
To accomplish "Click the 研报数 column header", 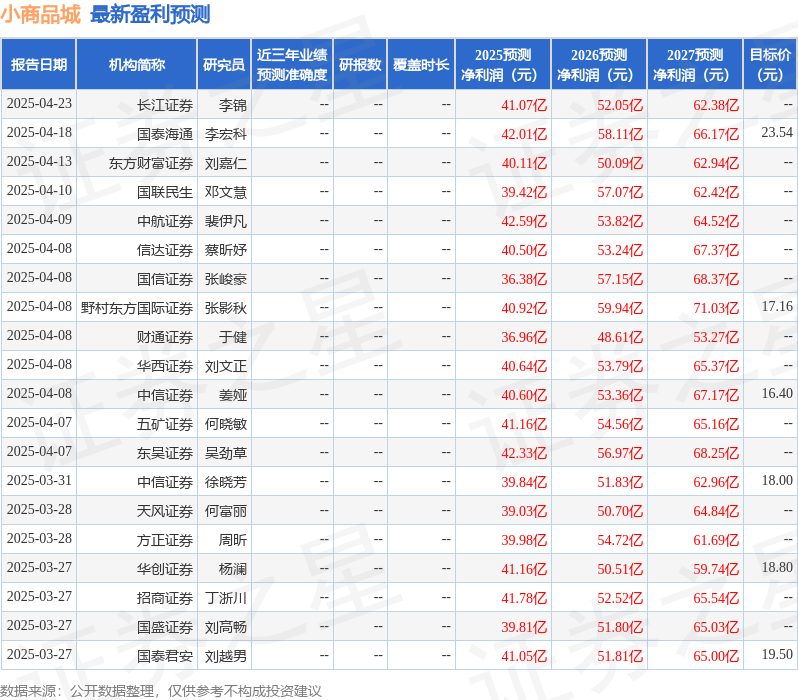I will tap(360, 64).
